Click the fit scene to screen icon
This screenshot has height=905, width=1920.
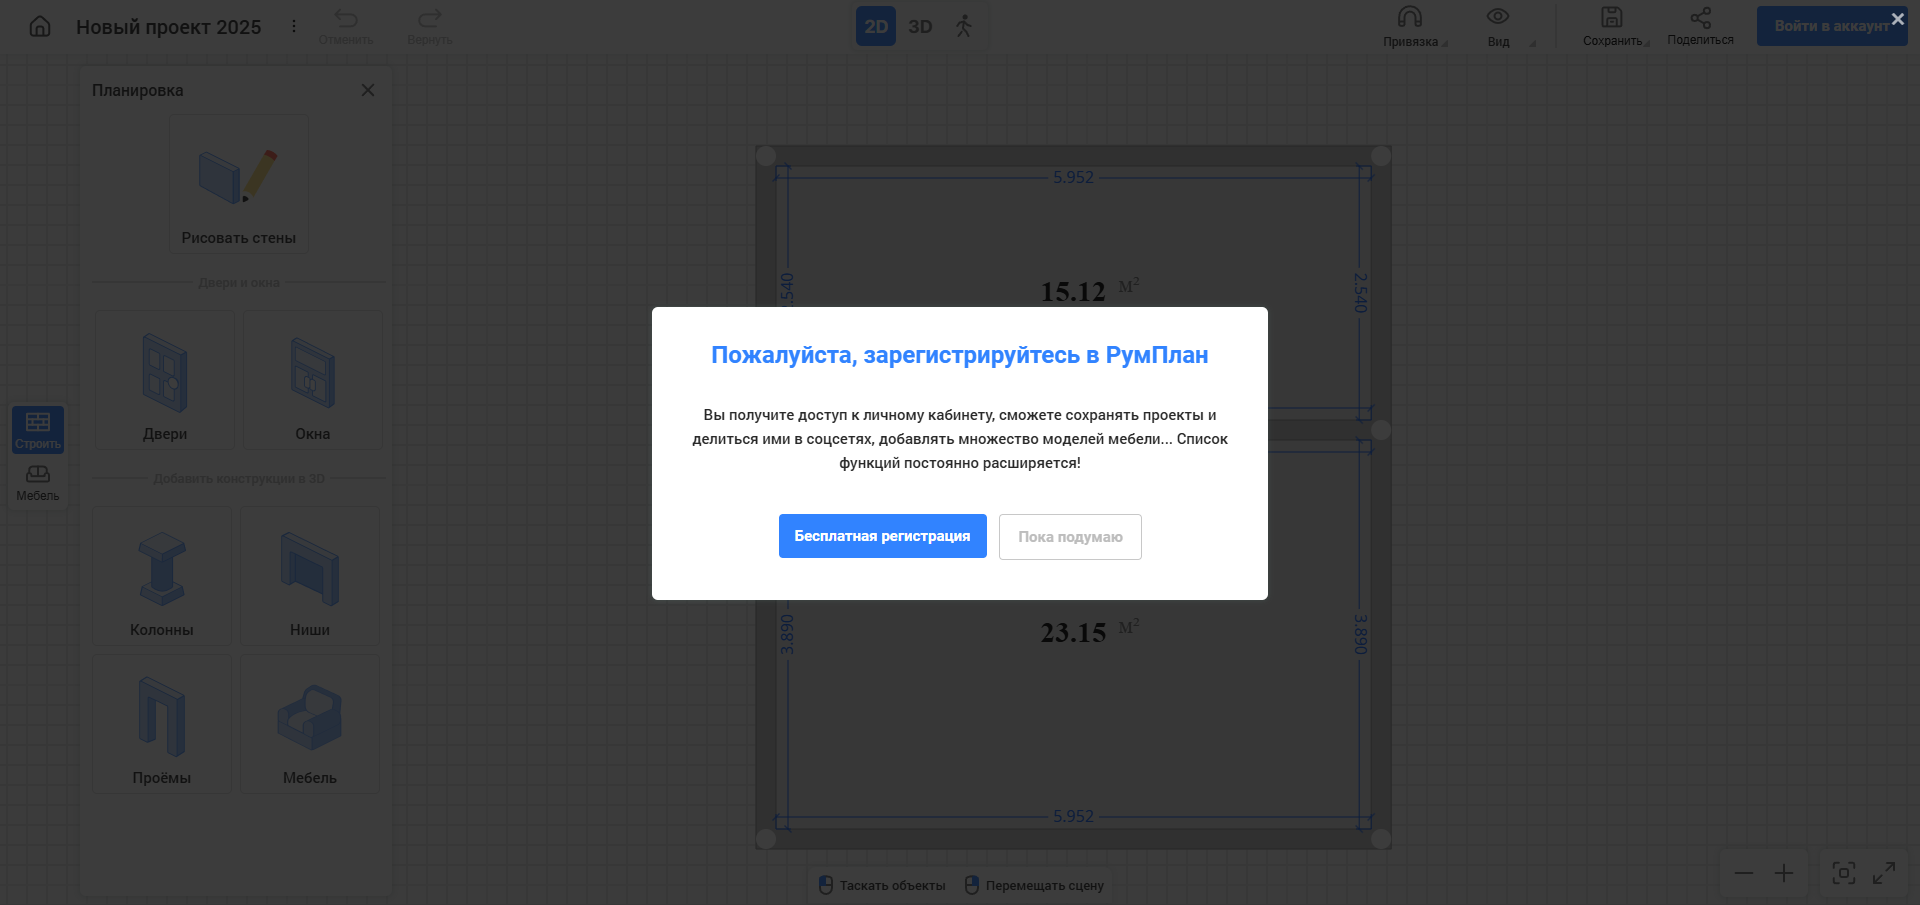click(1844, 873)
